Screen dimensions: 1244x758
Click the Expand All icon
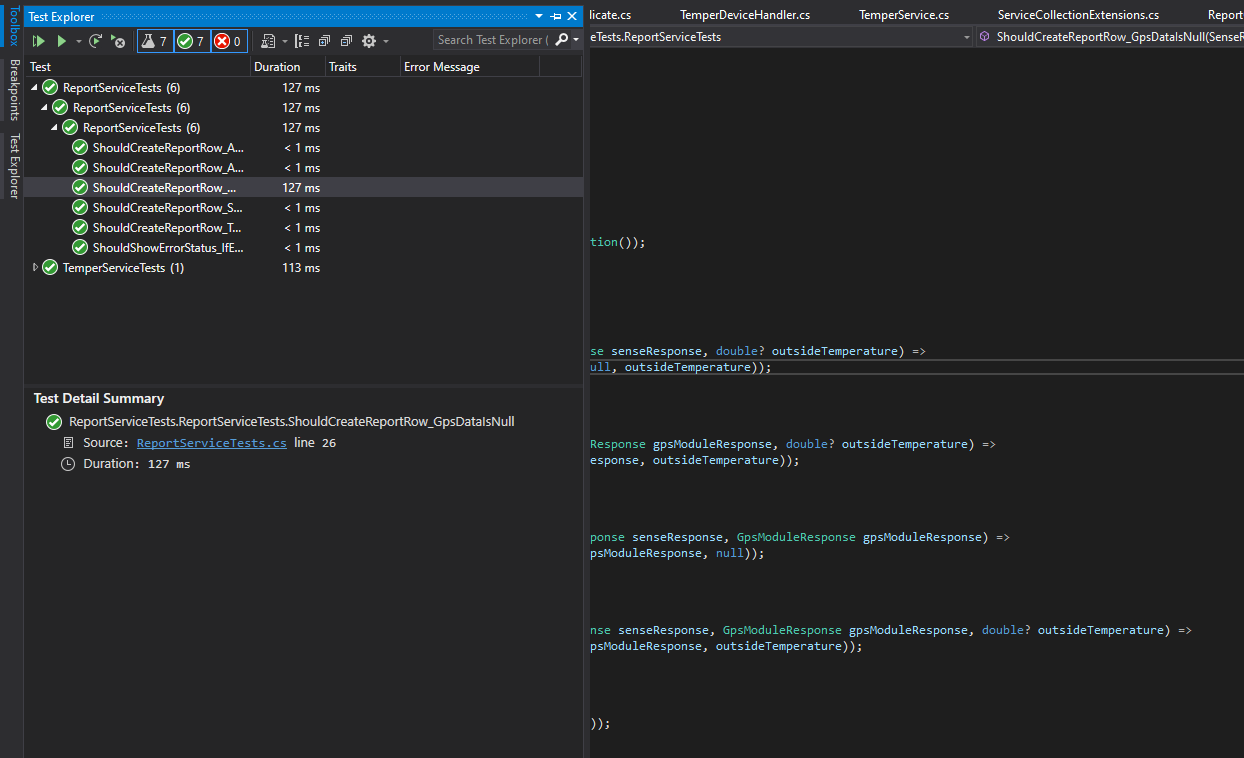tap(324, 41)
